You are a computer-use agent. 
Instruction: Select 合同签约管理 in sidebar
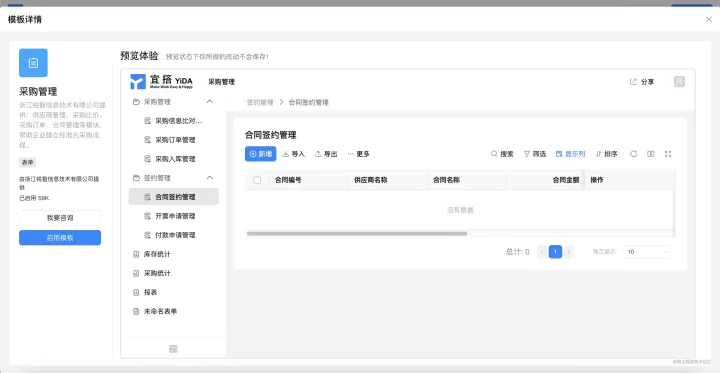(x=174, y=197)
